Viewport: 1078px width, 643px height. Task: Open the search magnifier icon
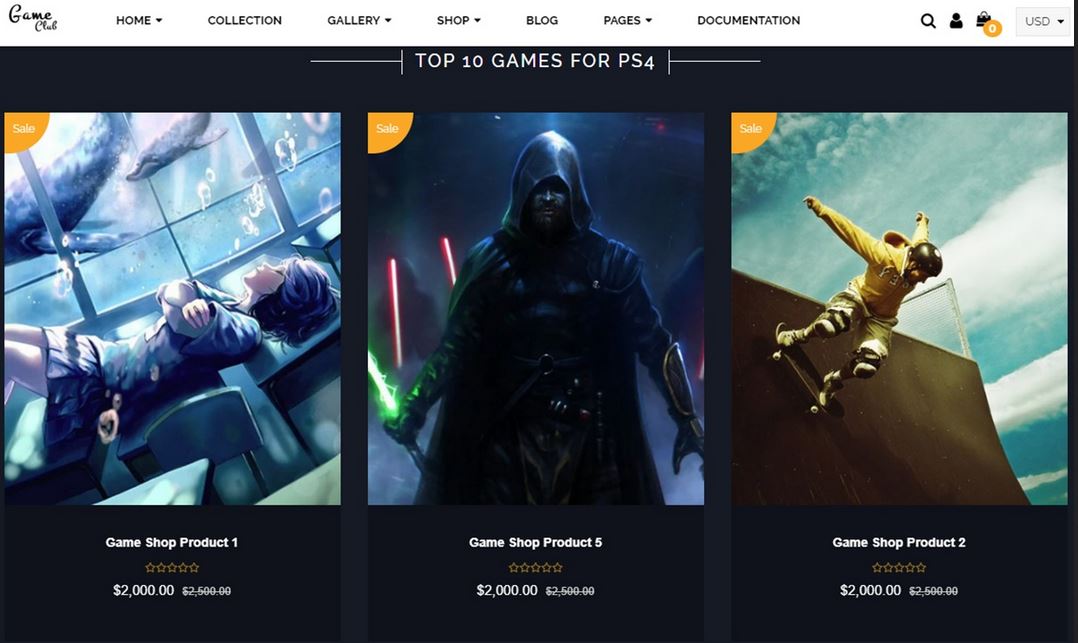tap(928, 21)
